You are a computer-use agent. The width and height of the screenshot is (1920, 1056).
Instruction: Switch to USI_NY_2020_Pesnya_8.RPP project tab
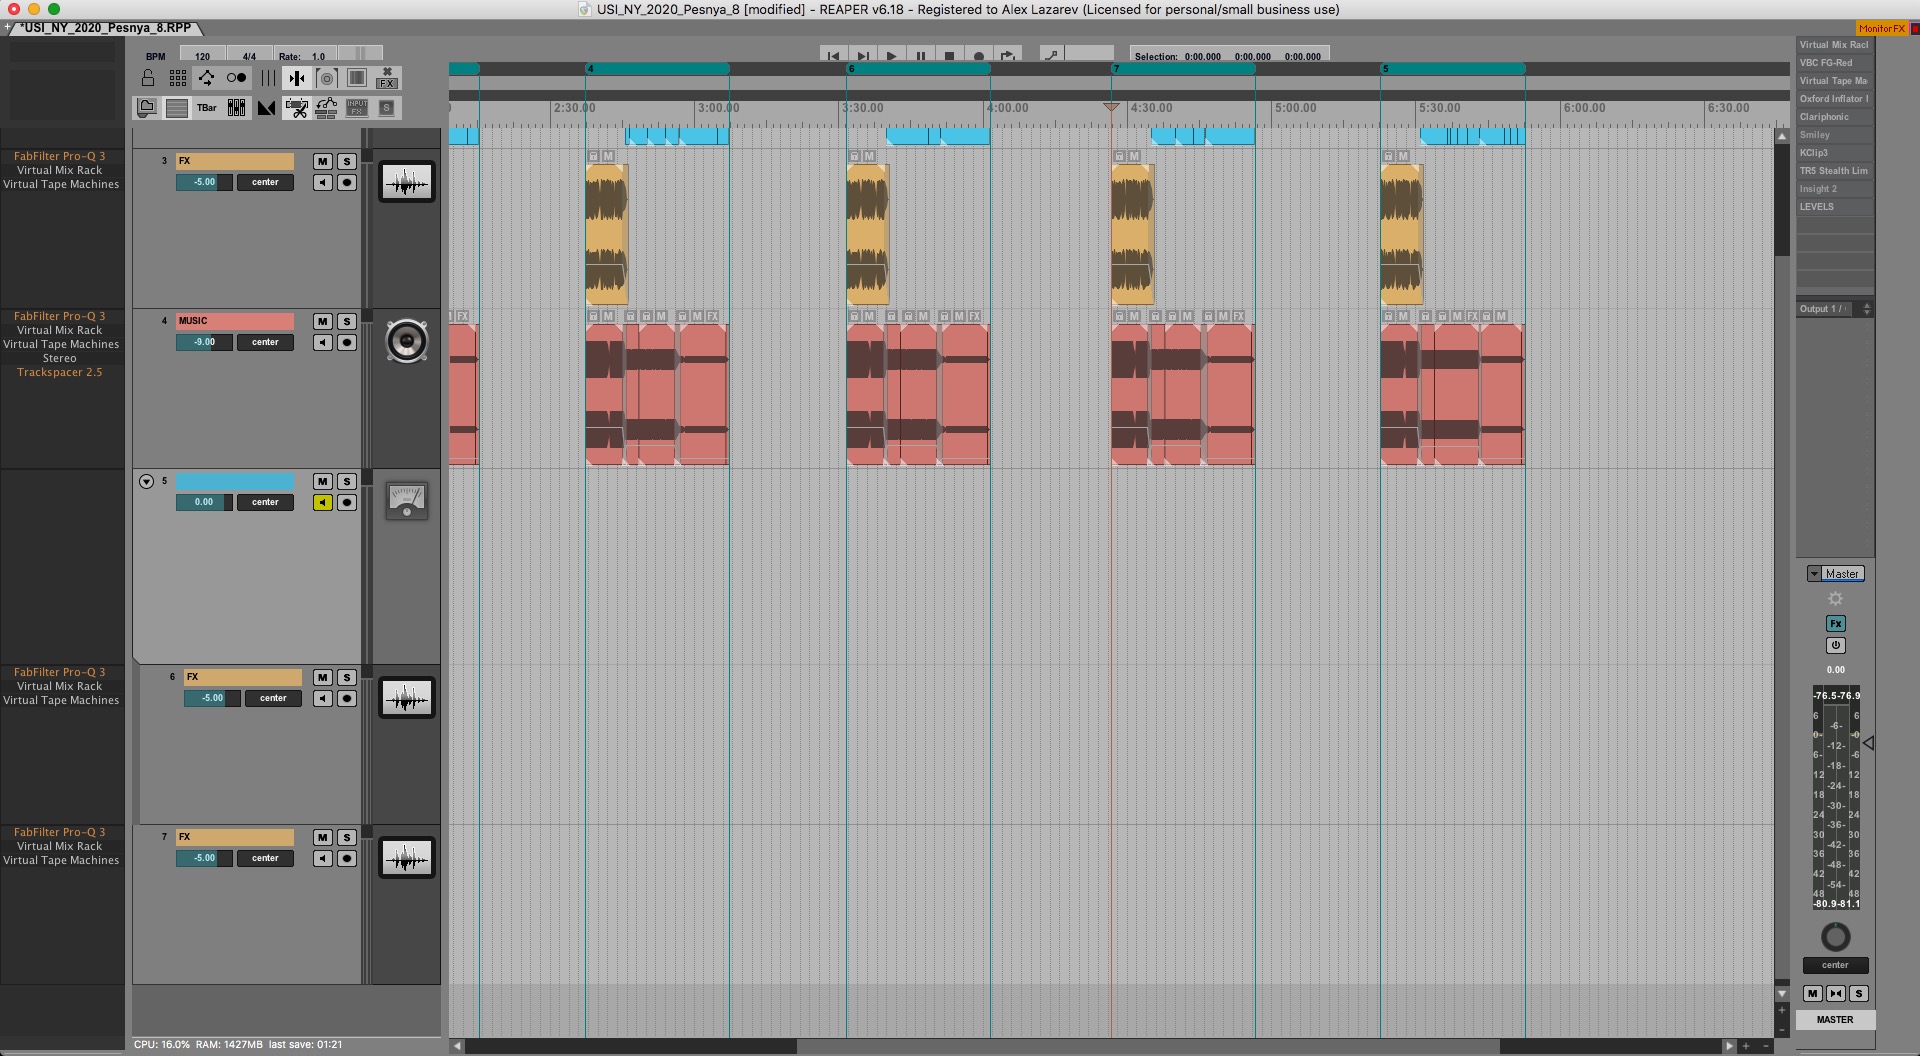(107, 28)
